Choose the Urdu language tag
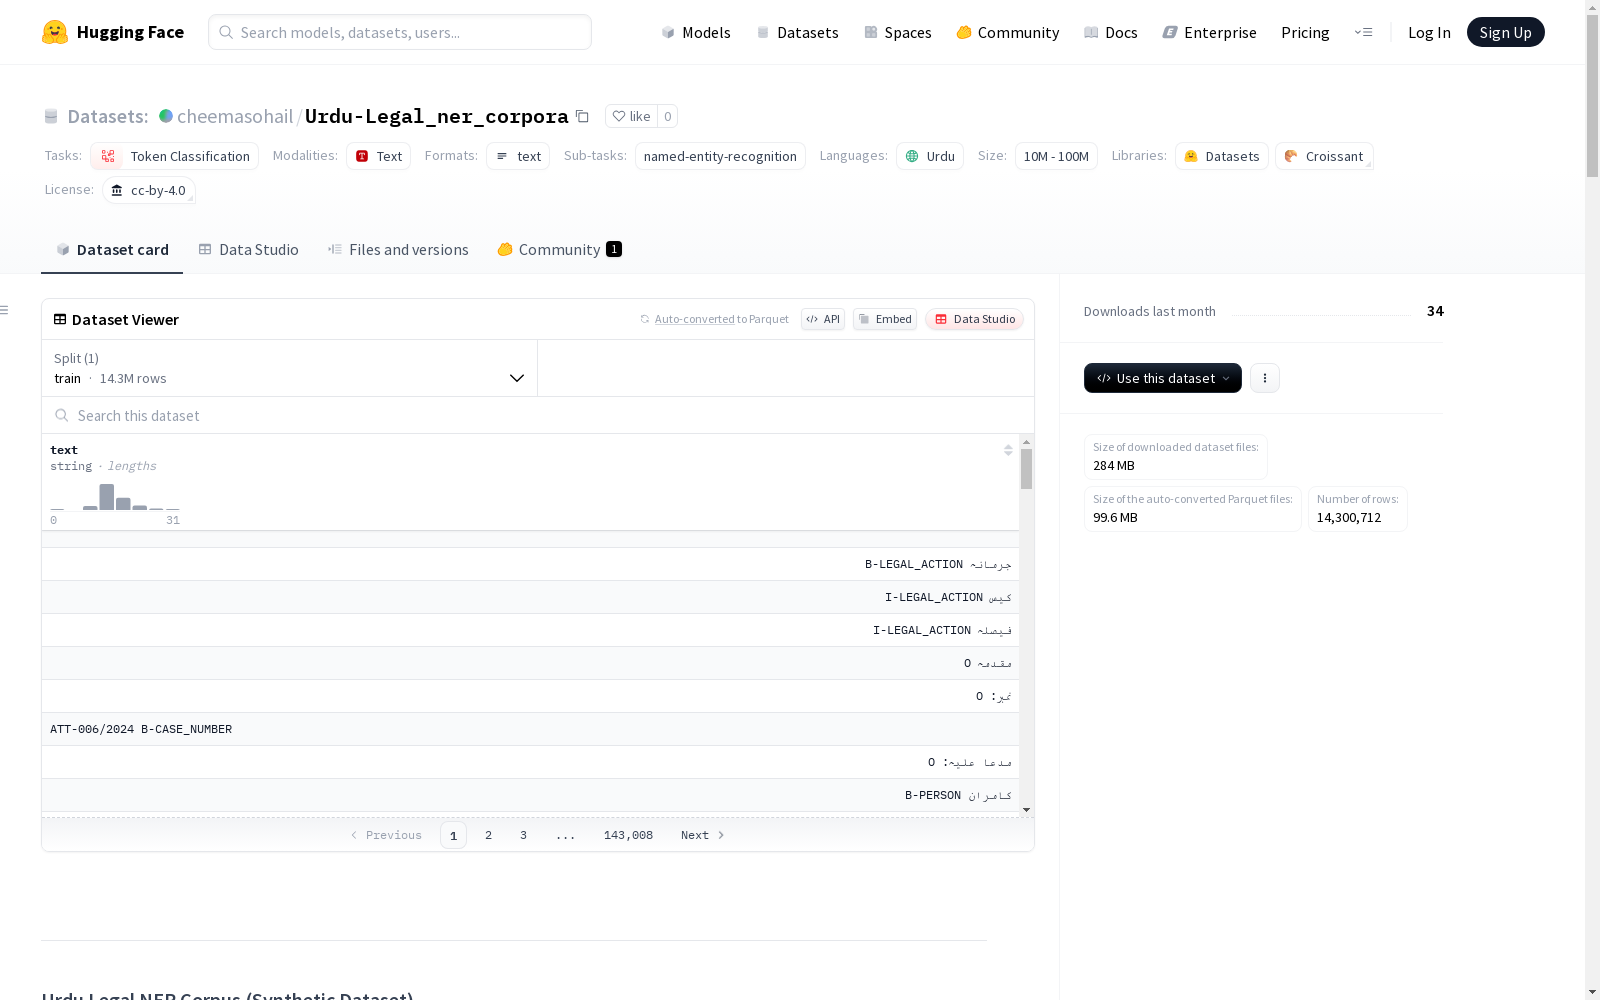The height and width of the screenshot is (1000, 1600). [930, 156]
